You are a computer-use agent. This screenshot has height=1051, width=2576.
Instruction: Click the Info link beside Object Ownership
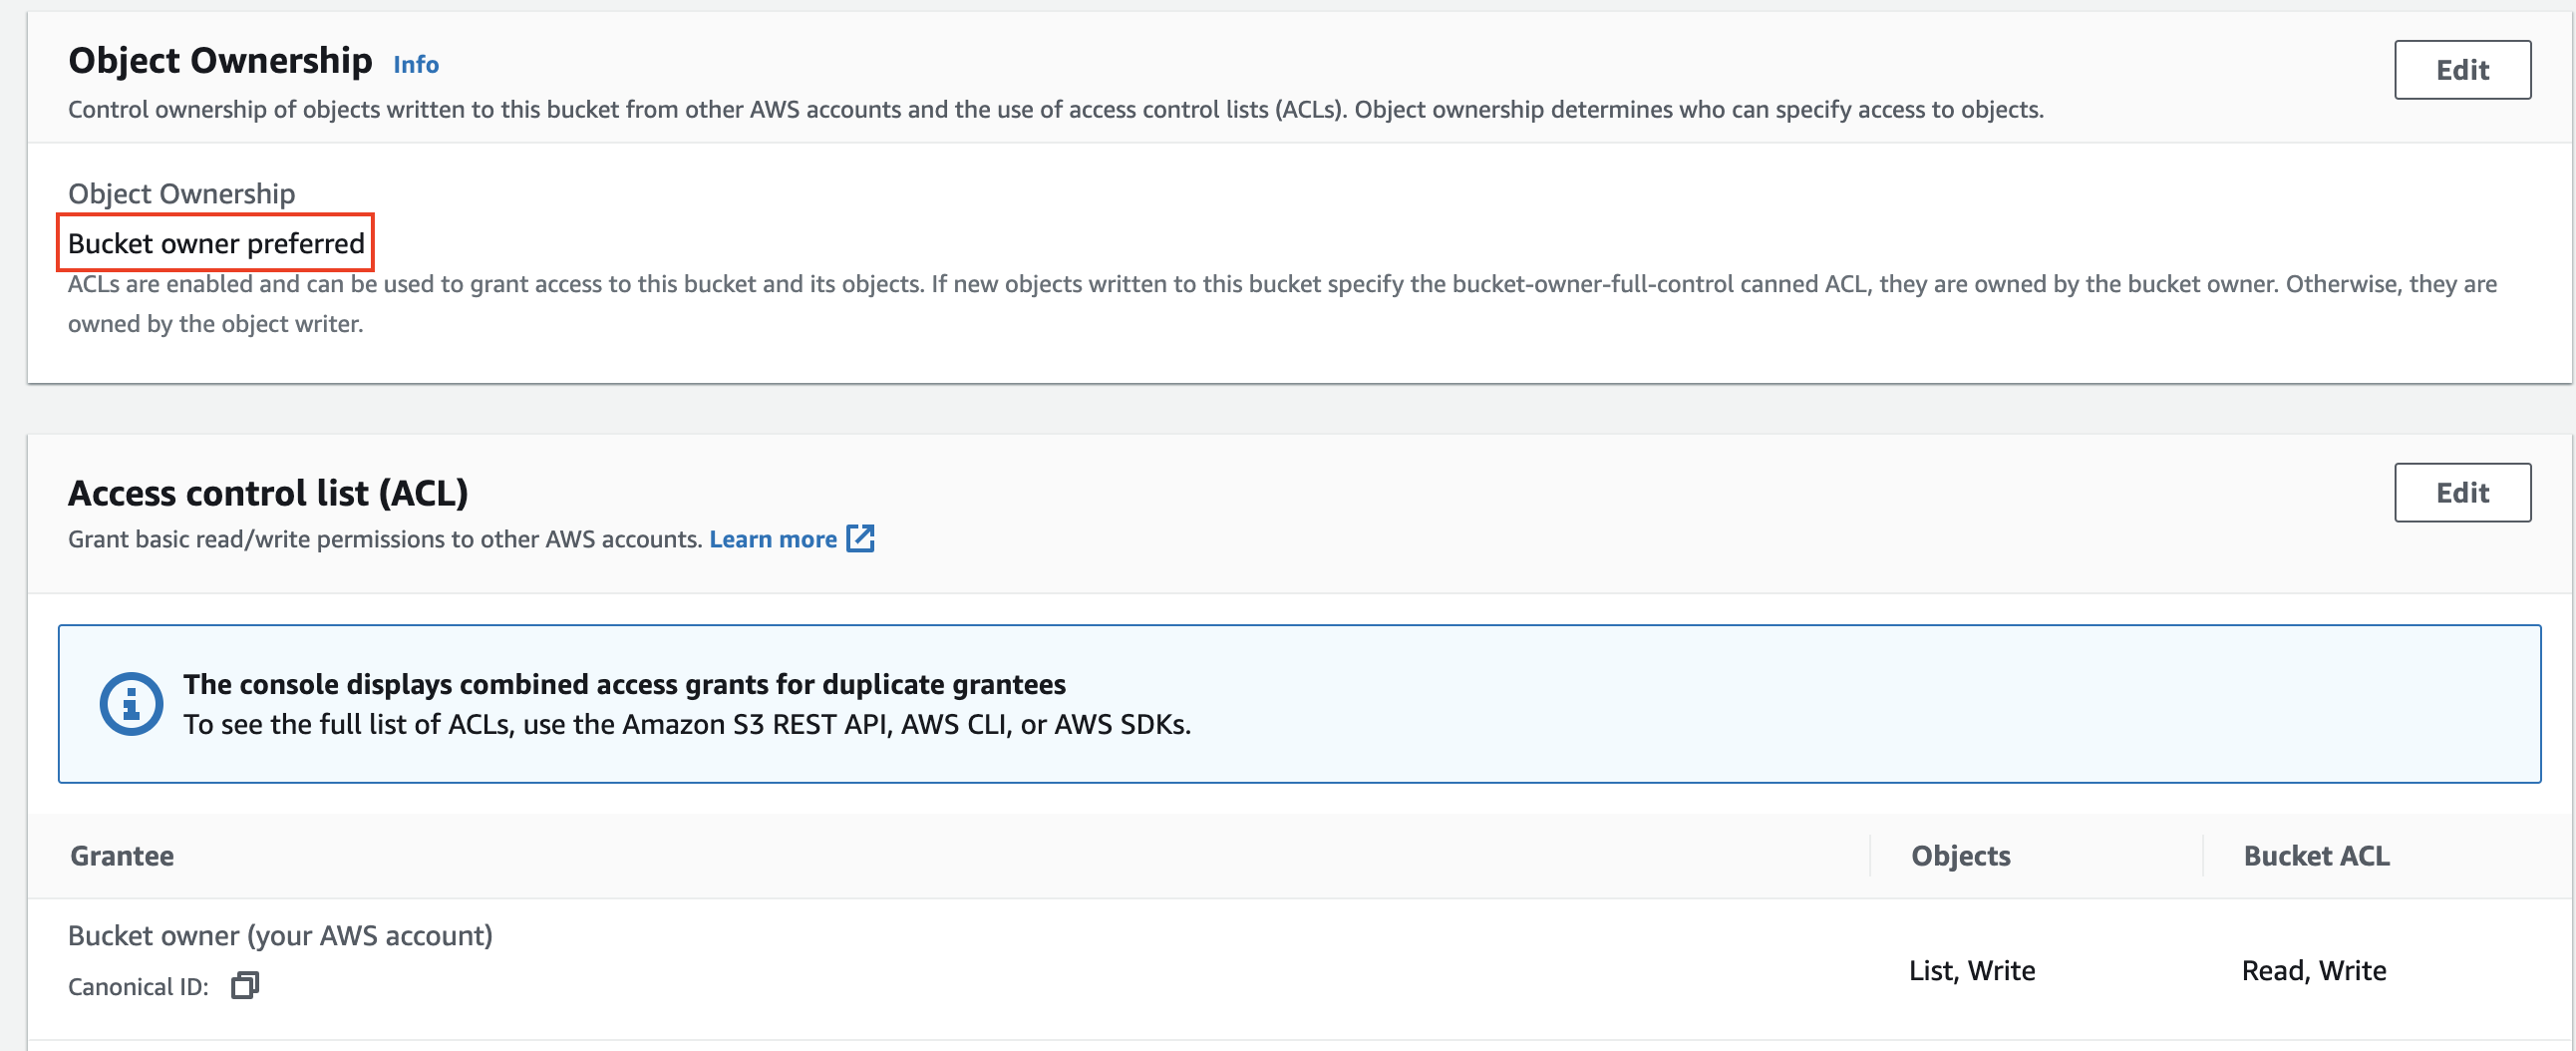click(415, 65)
